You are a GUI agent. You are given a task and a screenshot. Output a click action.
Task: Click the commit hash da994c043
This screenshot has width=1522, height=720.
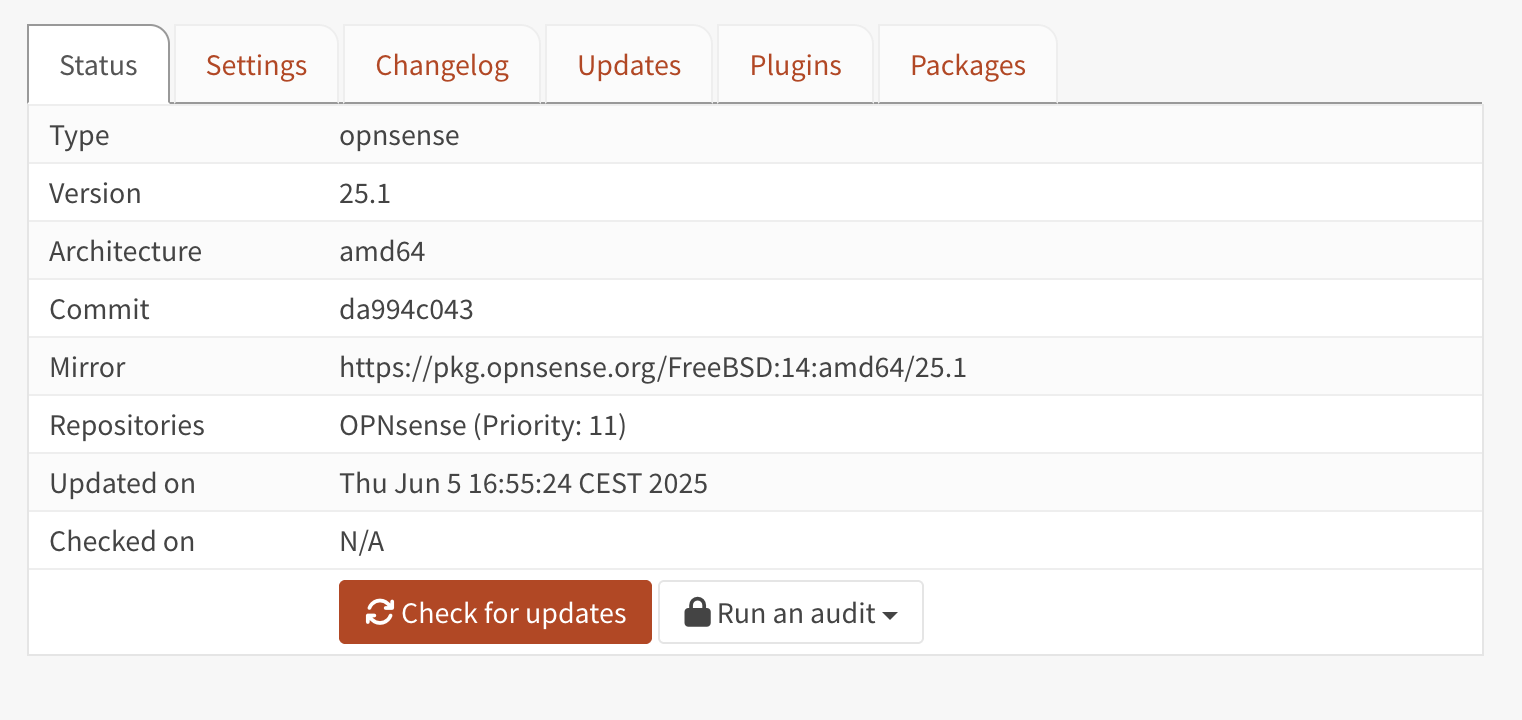(x=406, y=310)
